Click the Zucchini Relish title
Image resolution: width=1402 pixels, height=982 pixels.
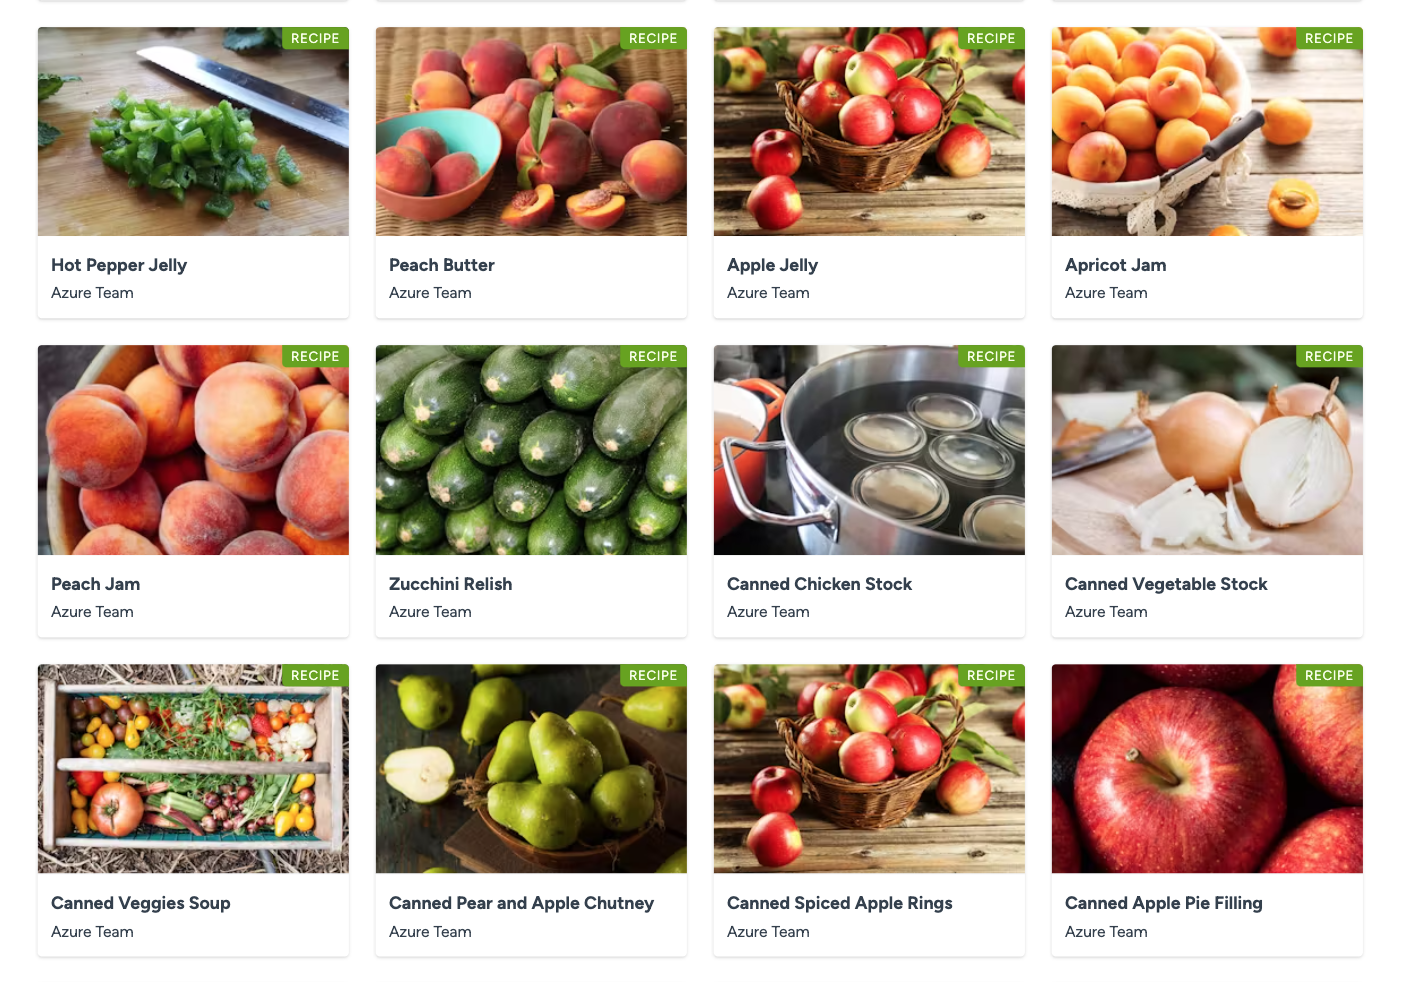click(x=450, y=584)
